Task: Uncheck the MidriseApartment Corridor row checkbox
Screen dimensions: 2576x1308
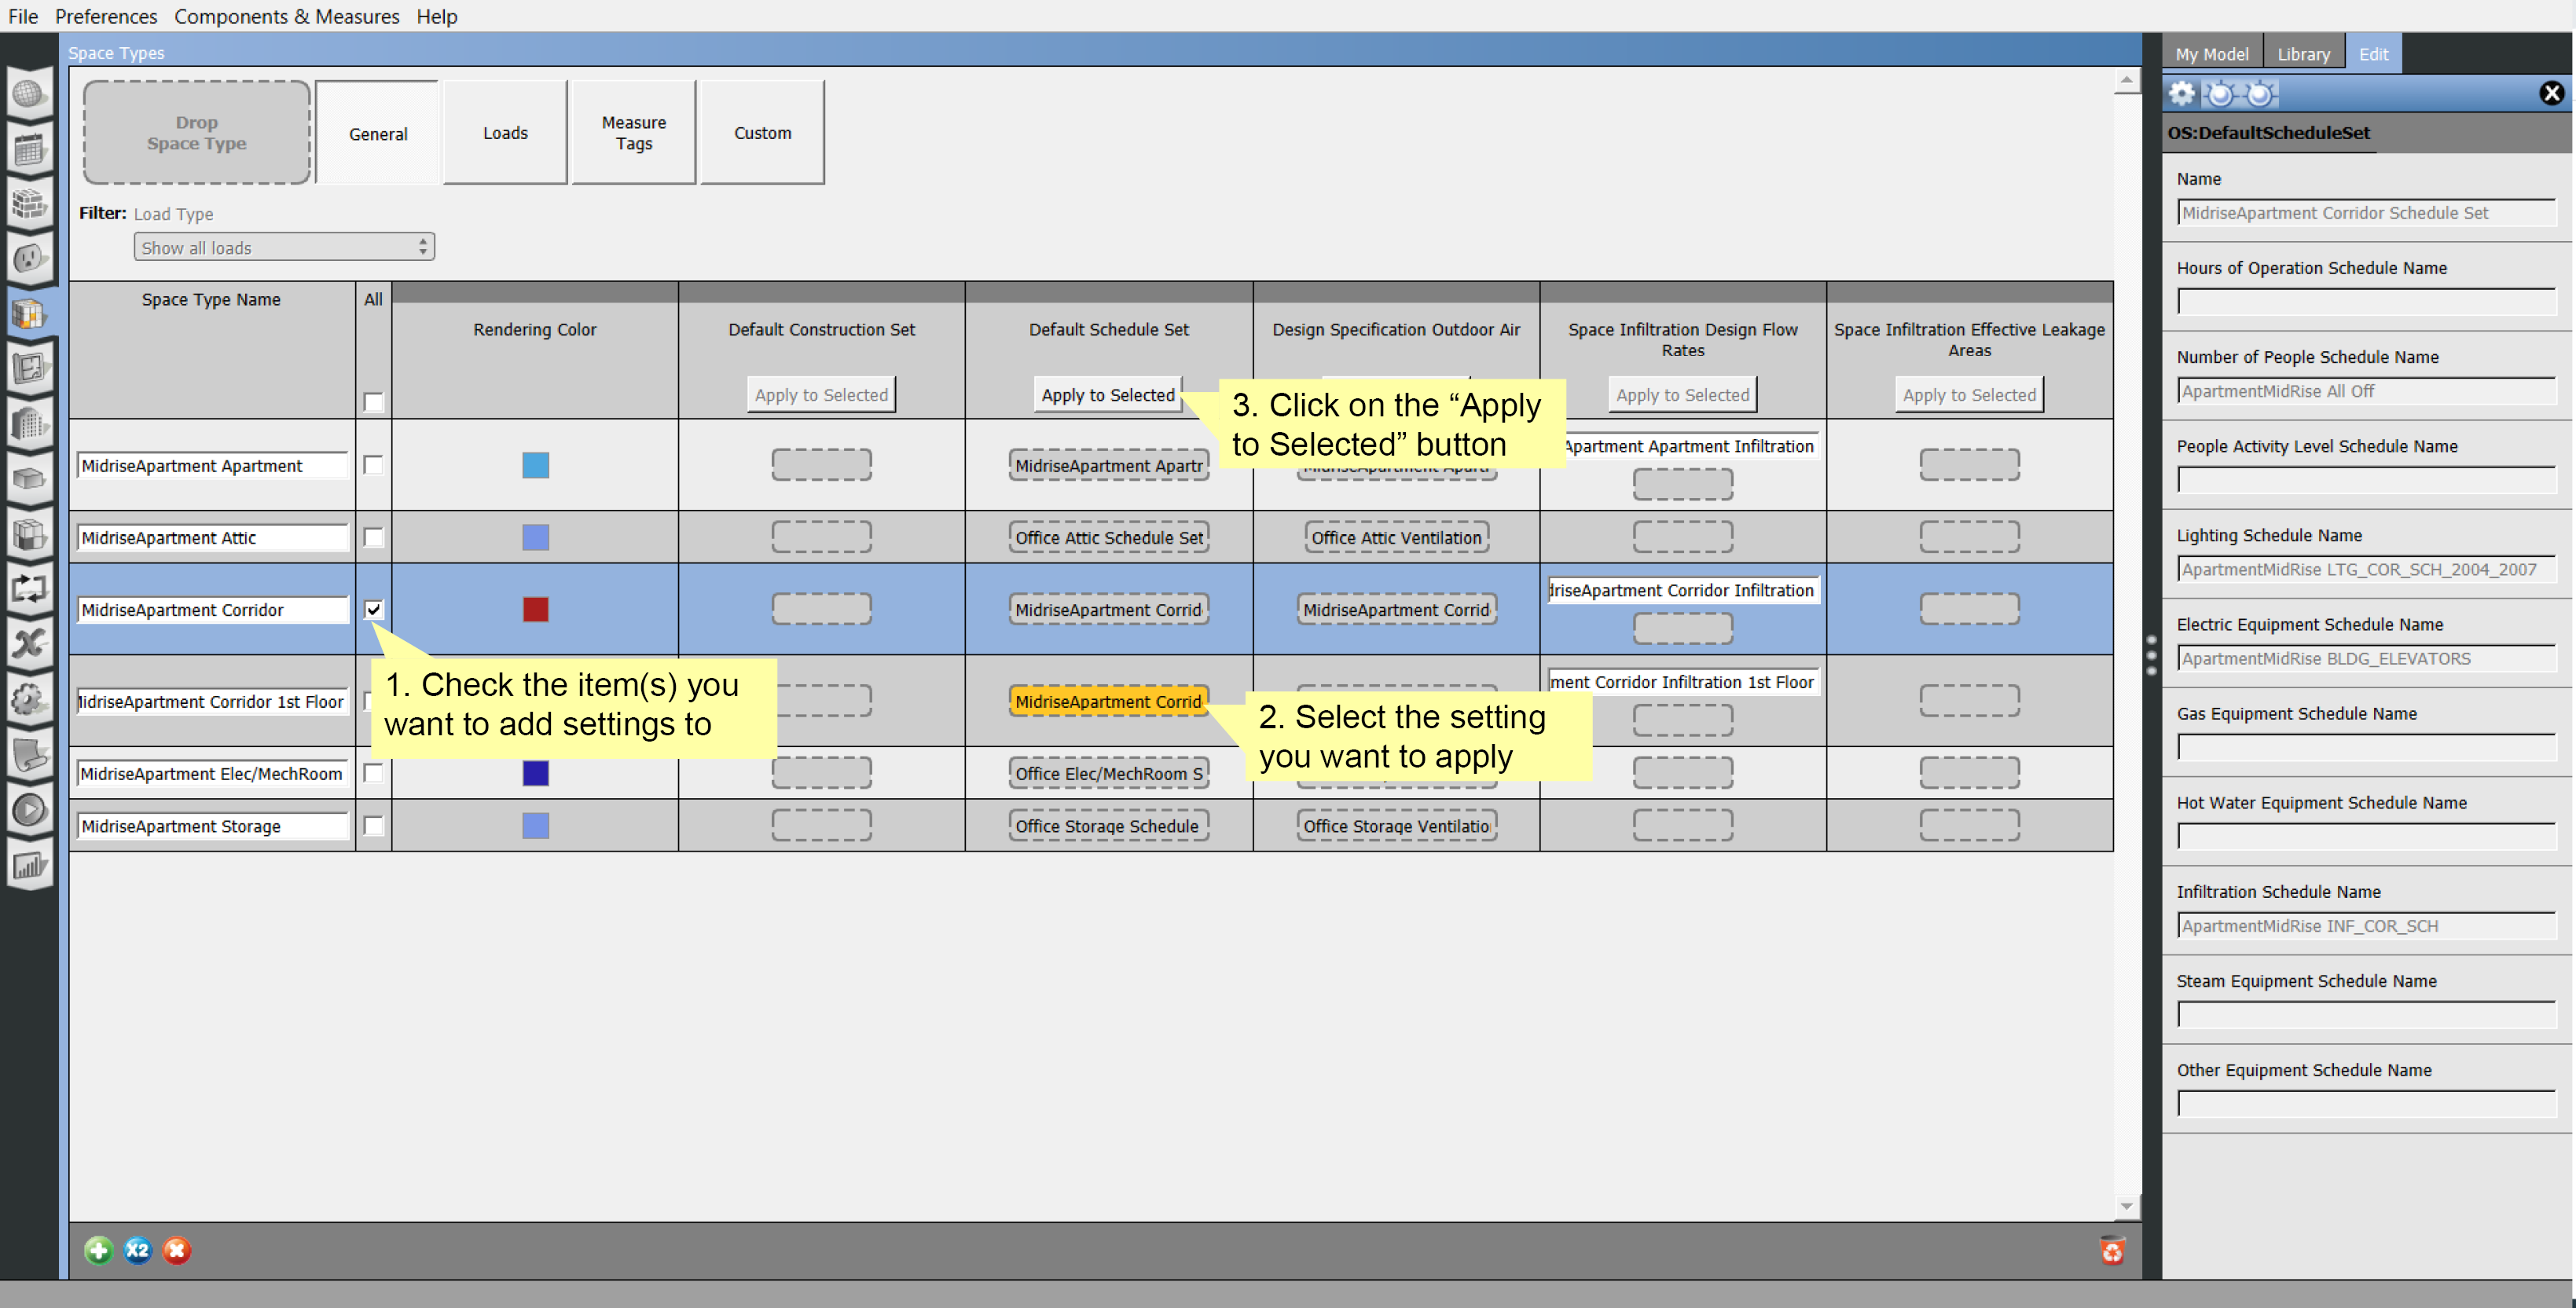Action: 373,609
